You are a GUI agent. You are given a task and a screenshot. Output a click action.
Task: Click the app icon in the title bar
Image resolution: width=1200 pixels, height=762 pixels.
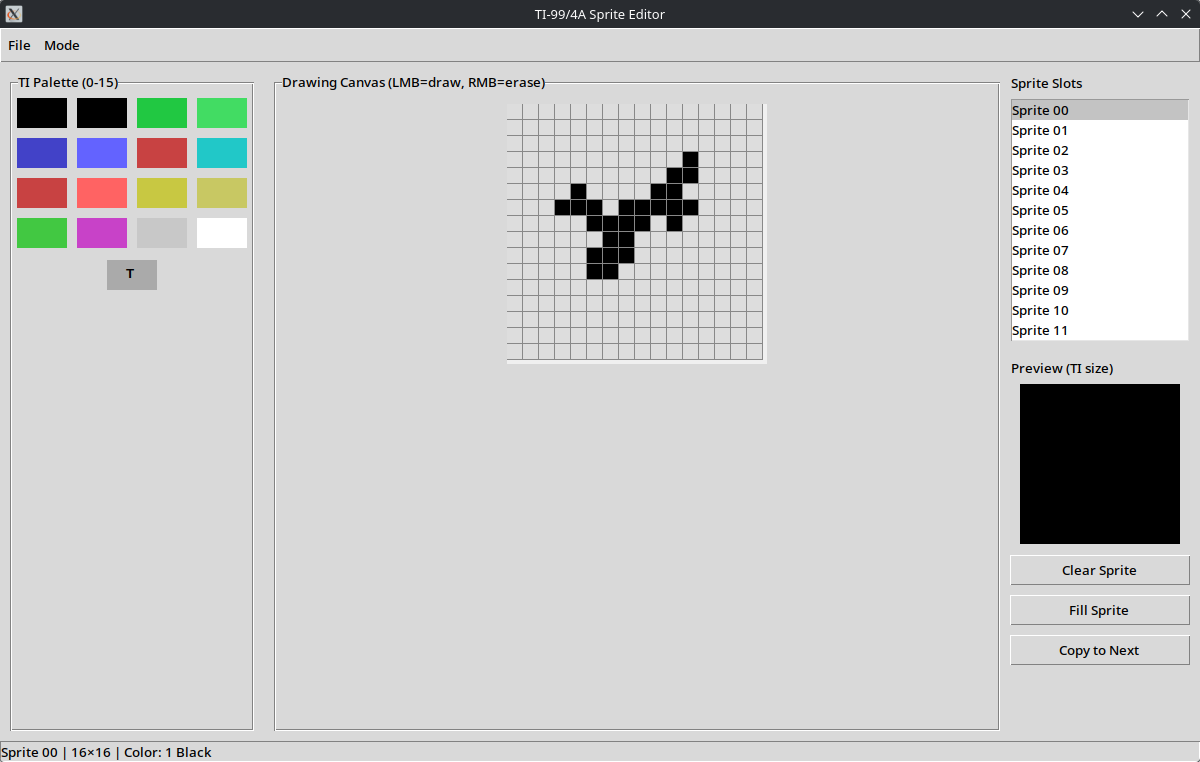[14, 14]
